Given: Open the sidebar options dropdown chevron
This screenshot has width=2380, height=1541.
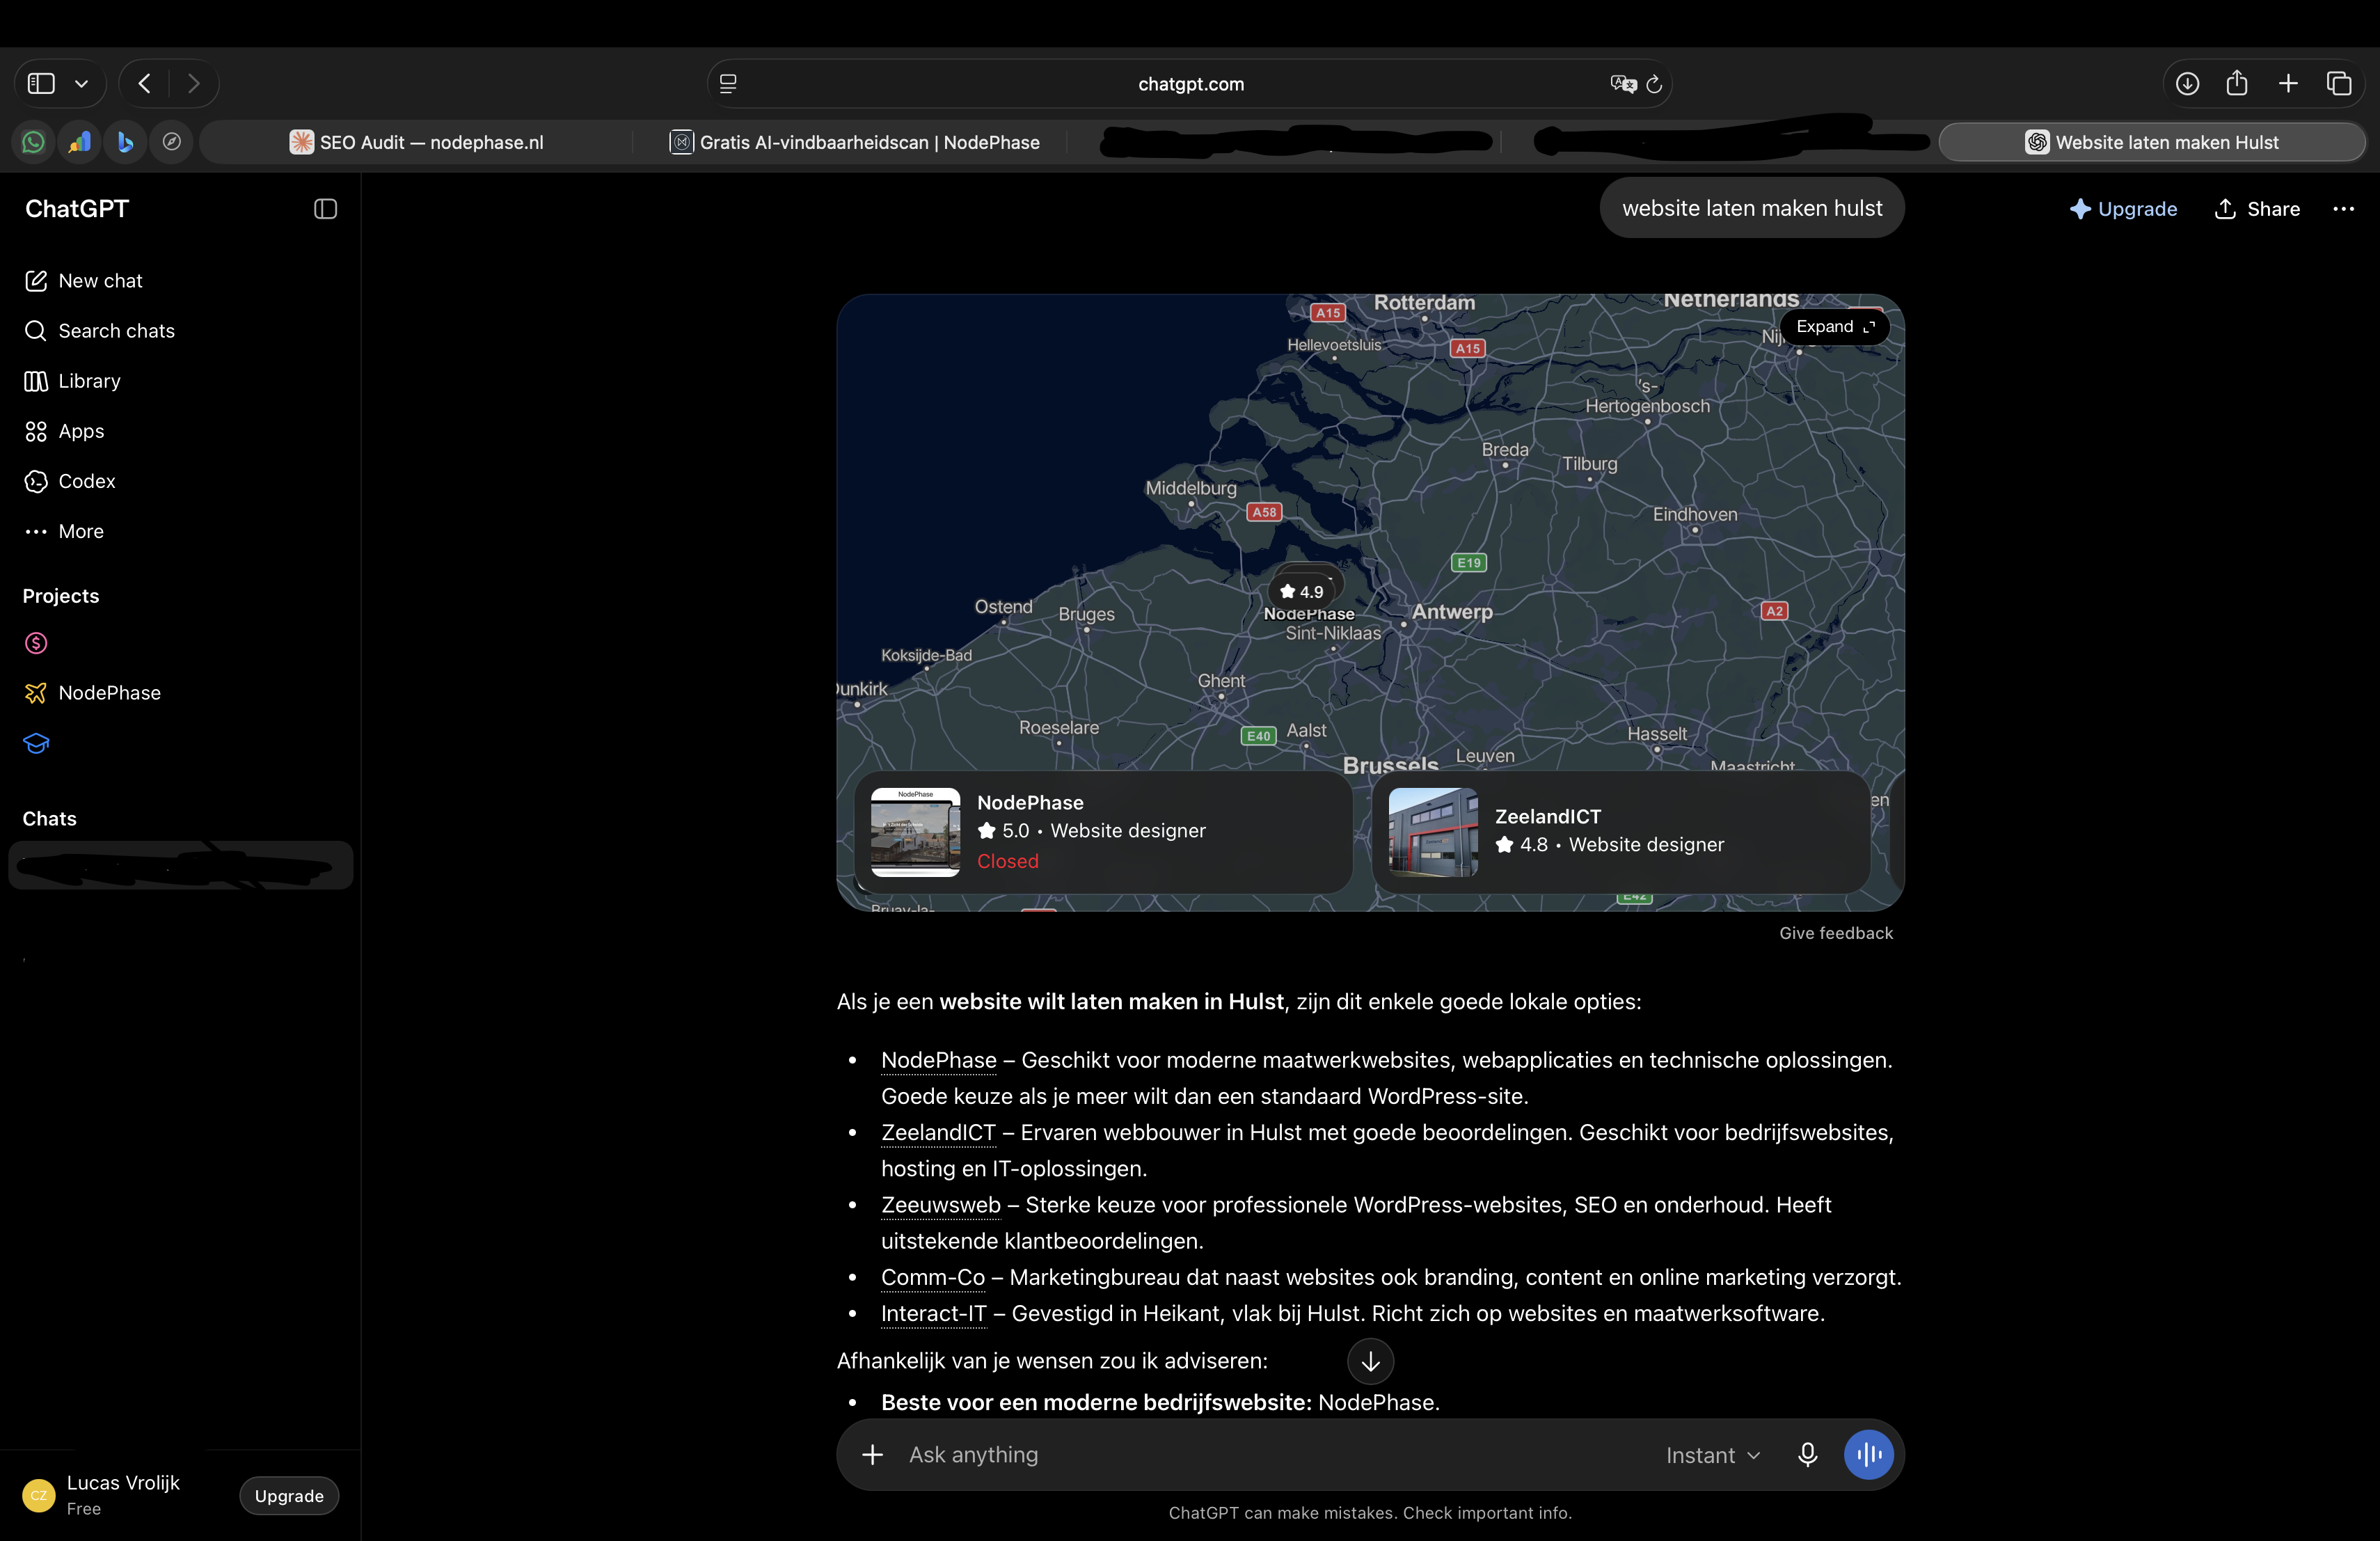Looking at the screenshot, I should pyautogui.click(x=82, y=84).
